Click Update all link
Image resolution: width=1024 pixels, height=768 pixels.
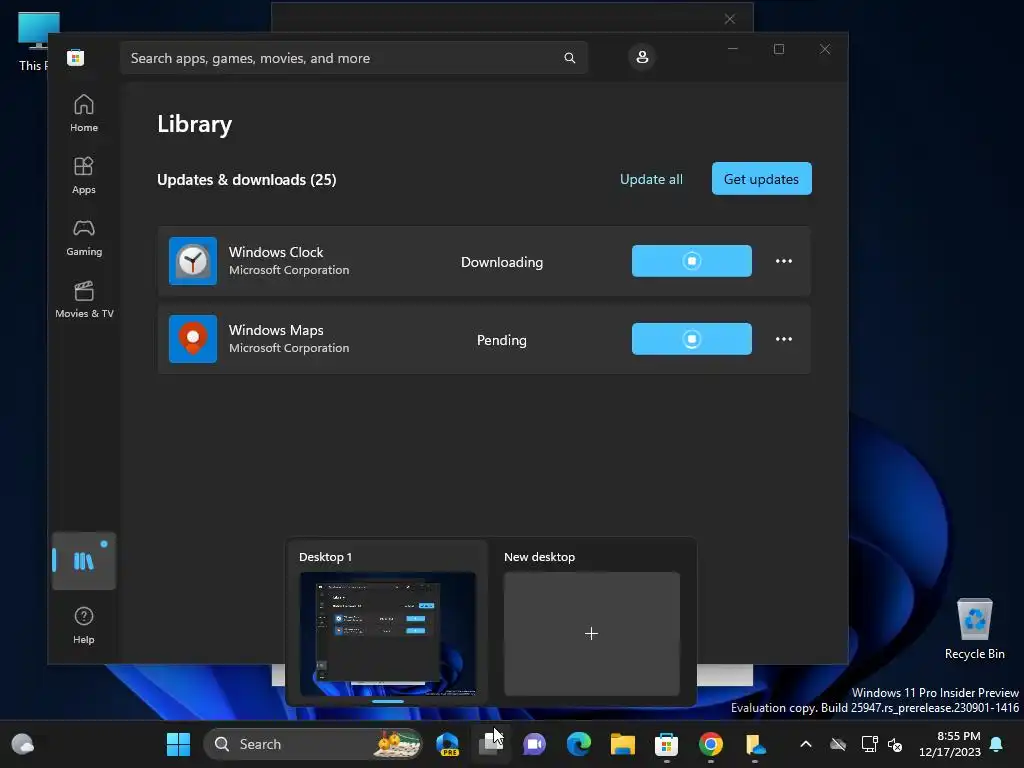click(x=651, y=179)
